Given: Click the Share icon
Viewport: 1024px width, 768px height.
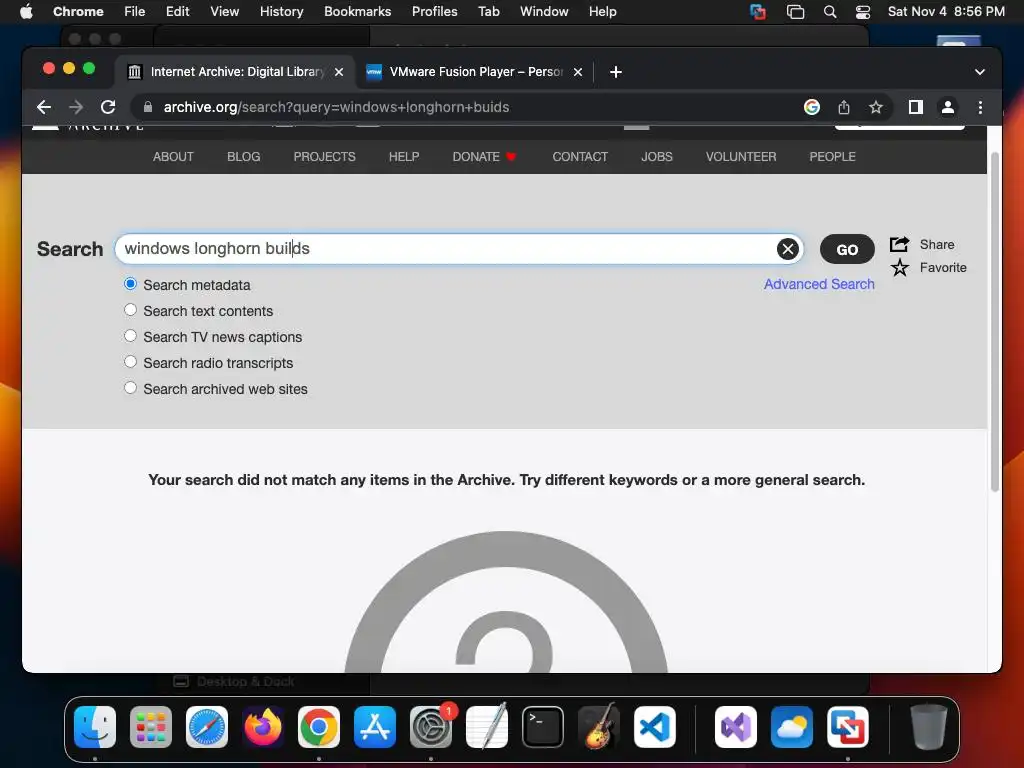Looking at the screenshot, I should 899,244.
